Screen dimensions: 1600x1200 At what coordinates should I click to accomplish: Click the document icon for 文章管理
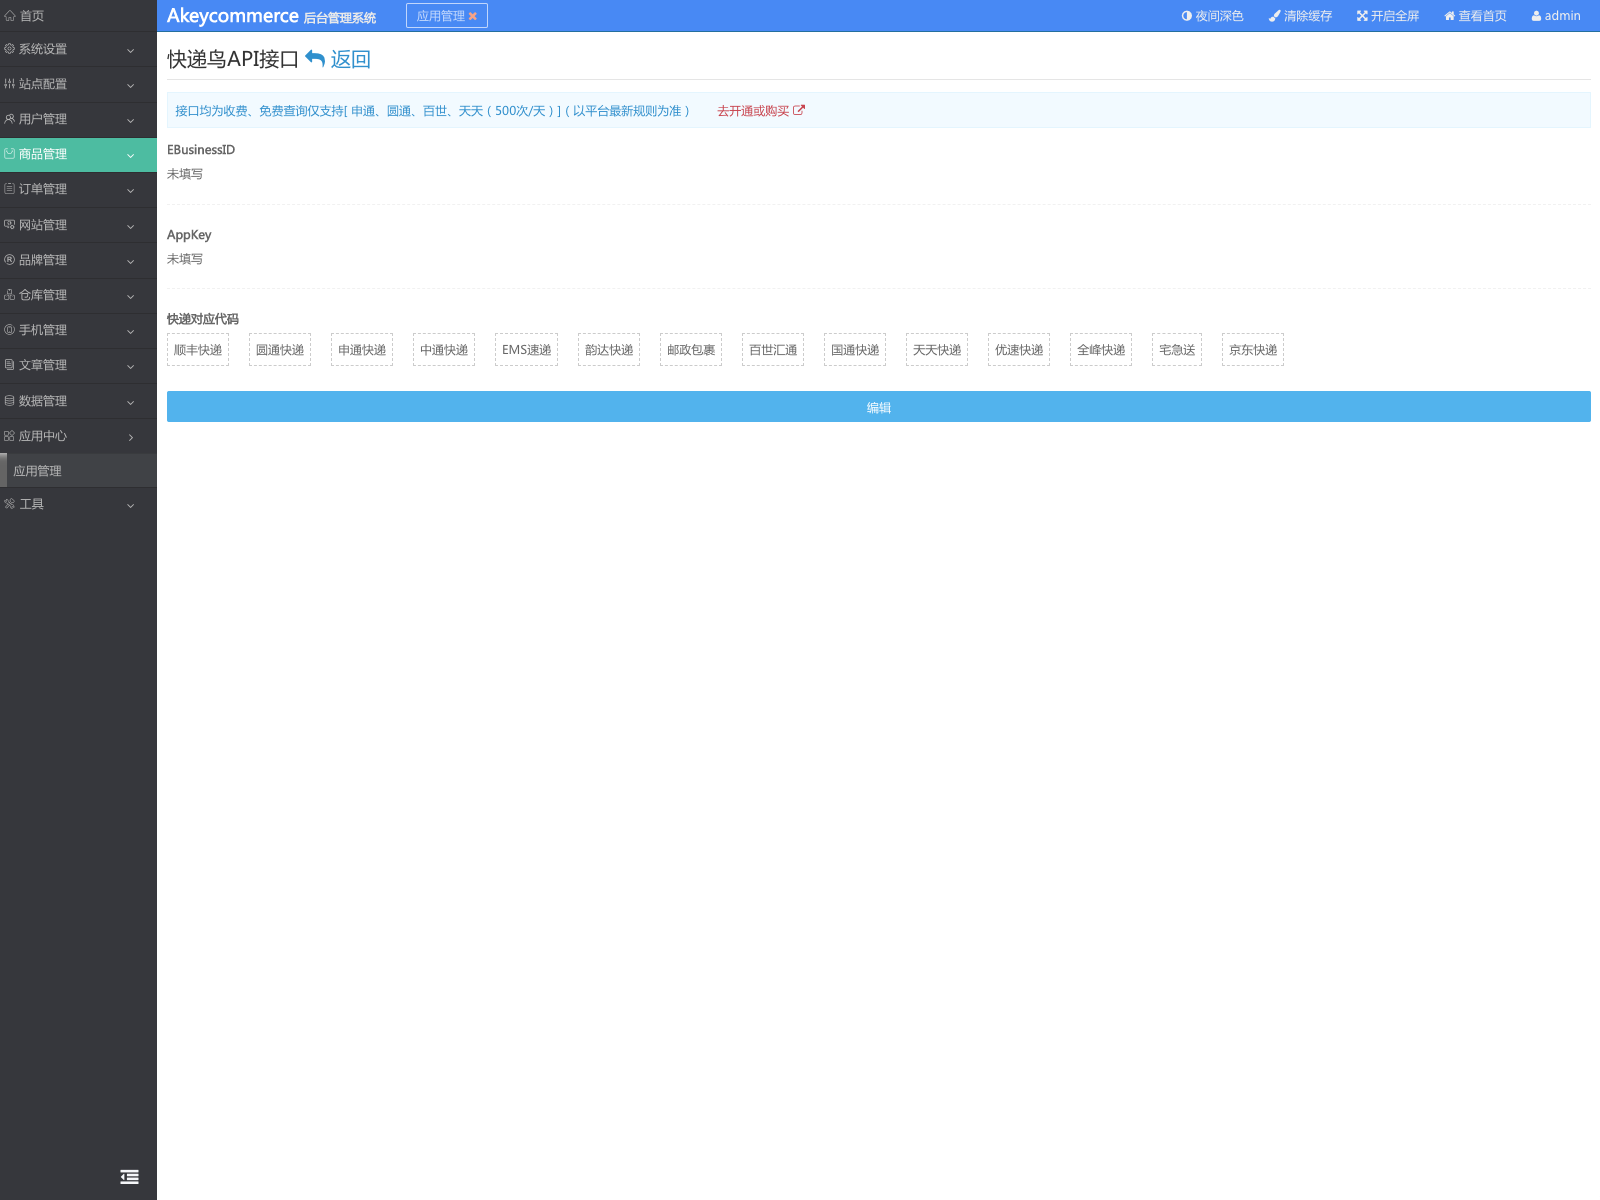click(x=10, y=365)
